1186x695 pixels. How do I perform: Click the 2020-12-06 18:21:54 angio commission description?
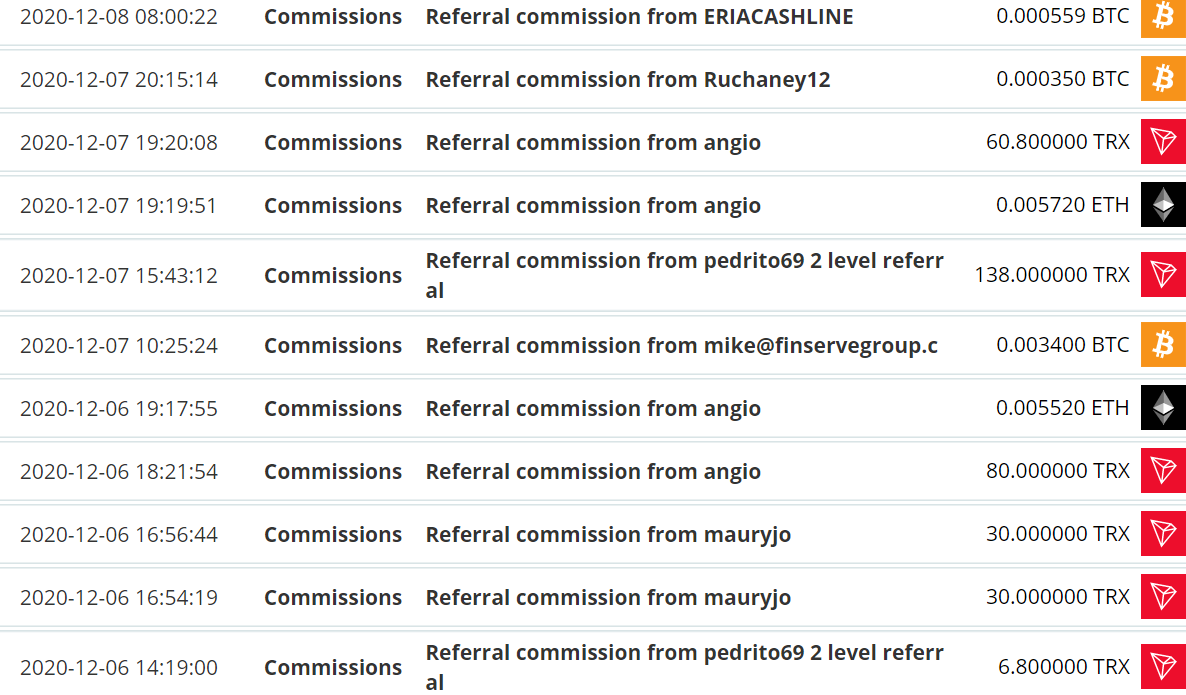click(x=593, y=471)
